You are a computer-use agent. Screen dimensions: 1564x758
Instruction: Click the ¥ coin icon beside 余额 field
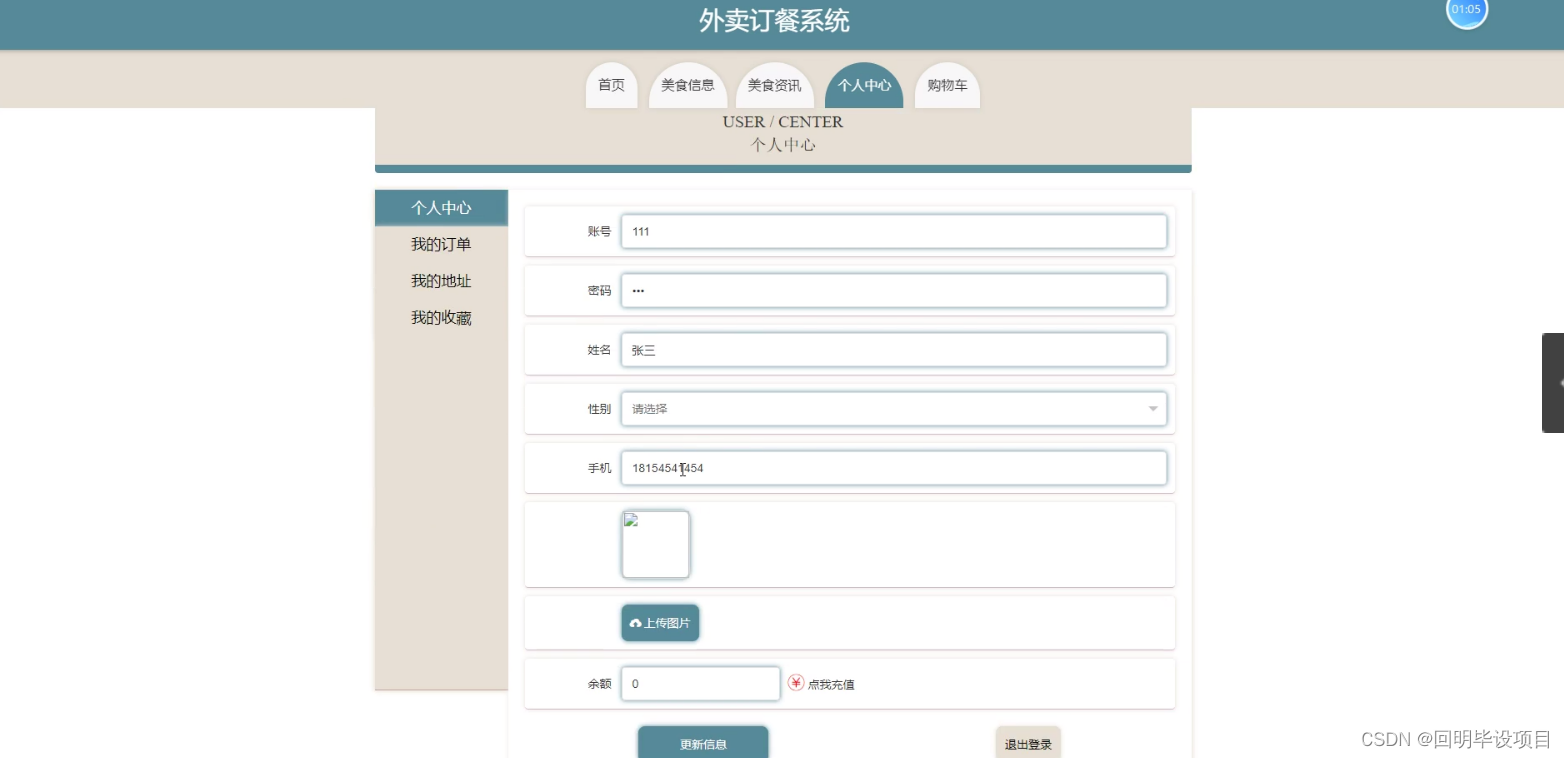(x=795, y=683)
